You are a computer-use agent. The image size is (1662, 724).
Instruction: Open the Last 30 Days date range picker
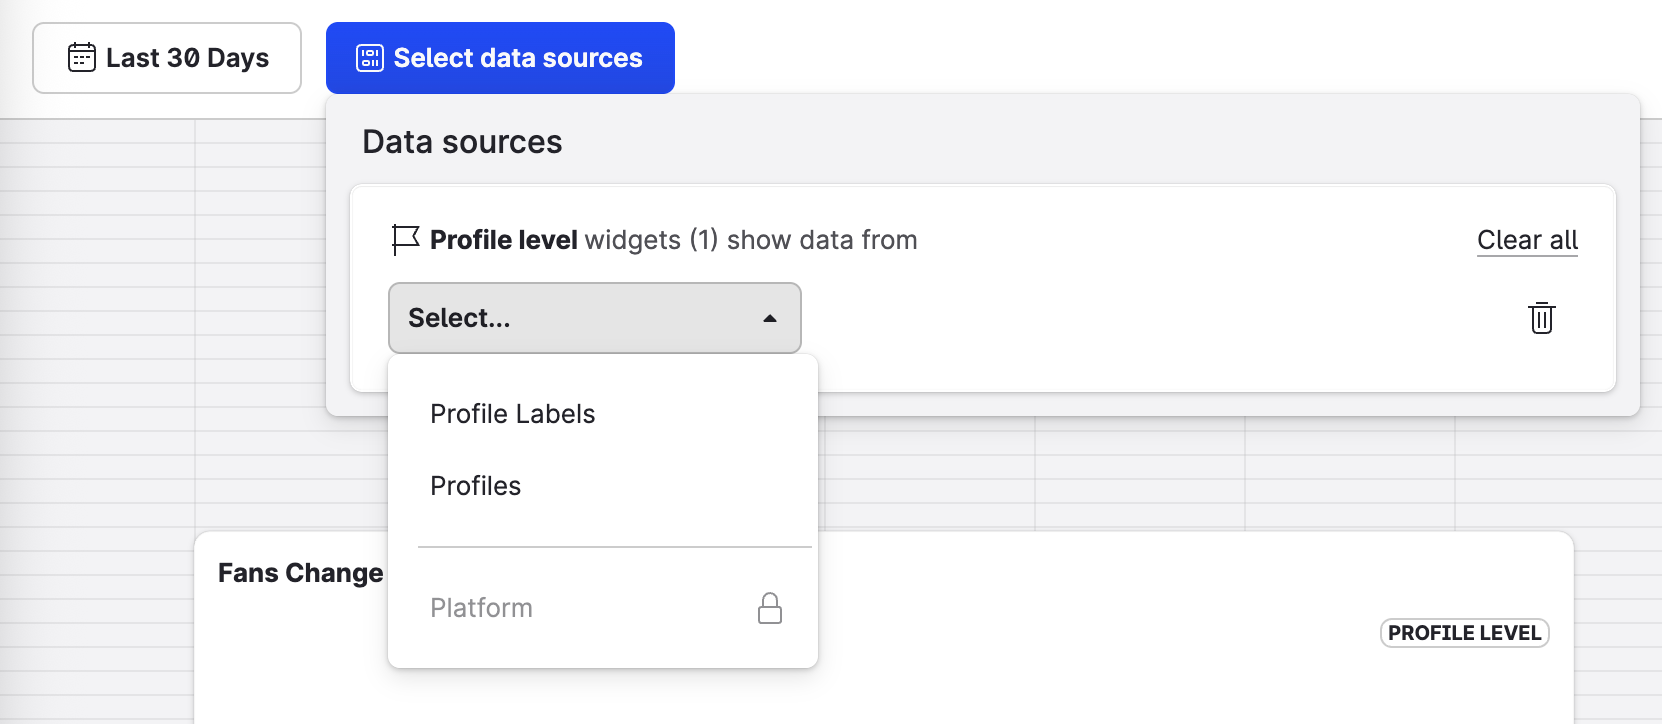167,58
